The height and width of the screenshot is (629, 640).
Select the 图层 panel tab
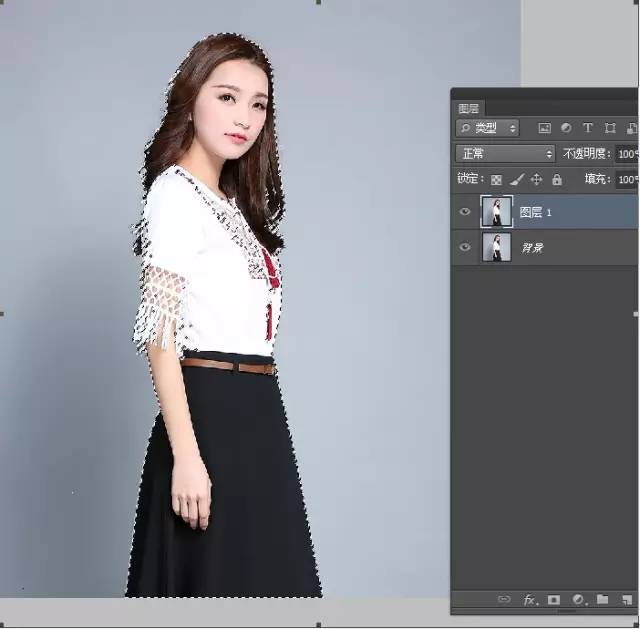[x=468, y=108]
